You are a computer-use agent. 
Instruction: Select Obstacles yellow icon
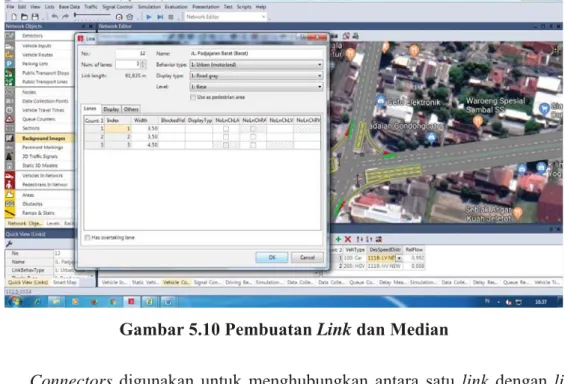point(9,204)
